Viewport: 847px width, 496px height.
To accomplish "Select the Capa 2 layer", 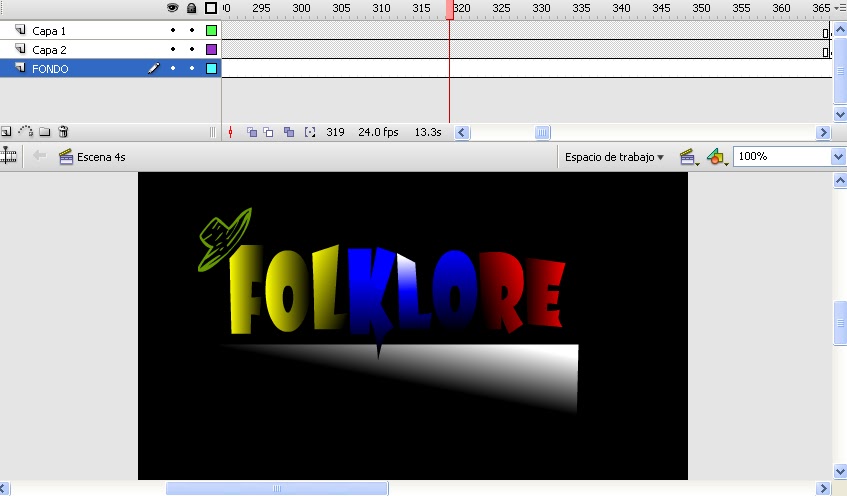I will click(x=49, y=50).
